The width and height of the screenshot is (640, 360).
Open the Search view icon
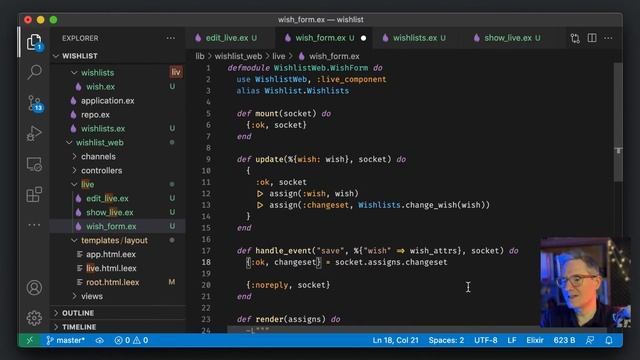point(34,72)
